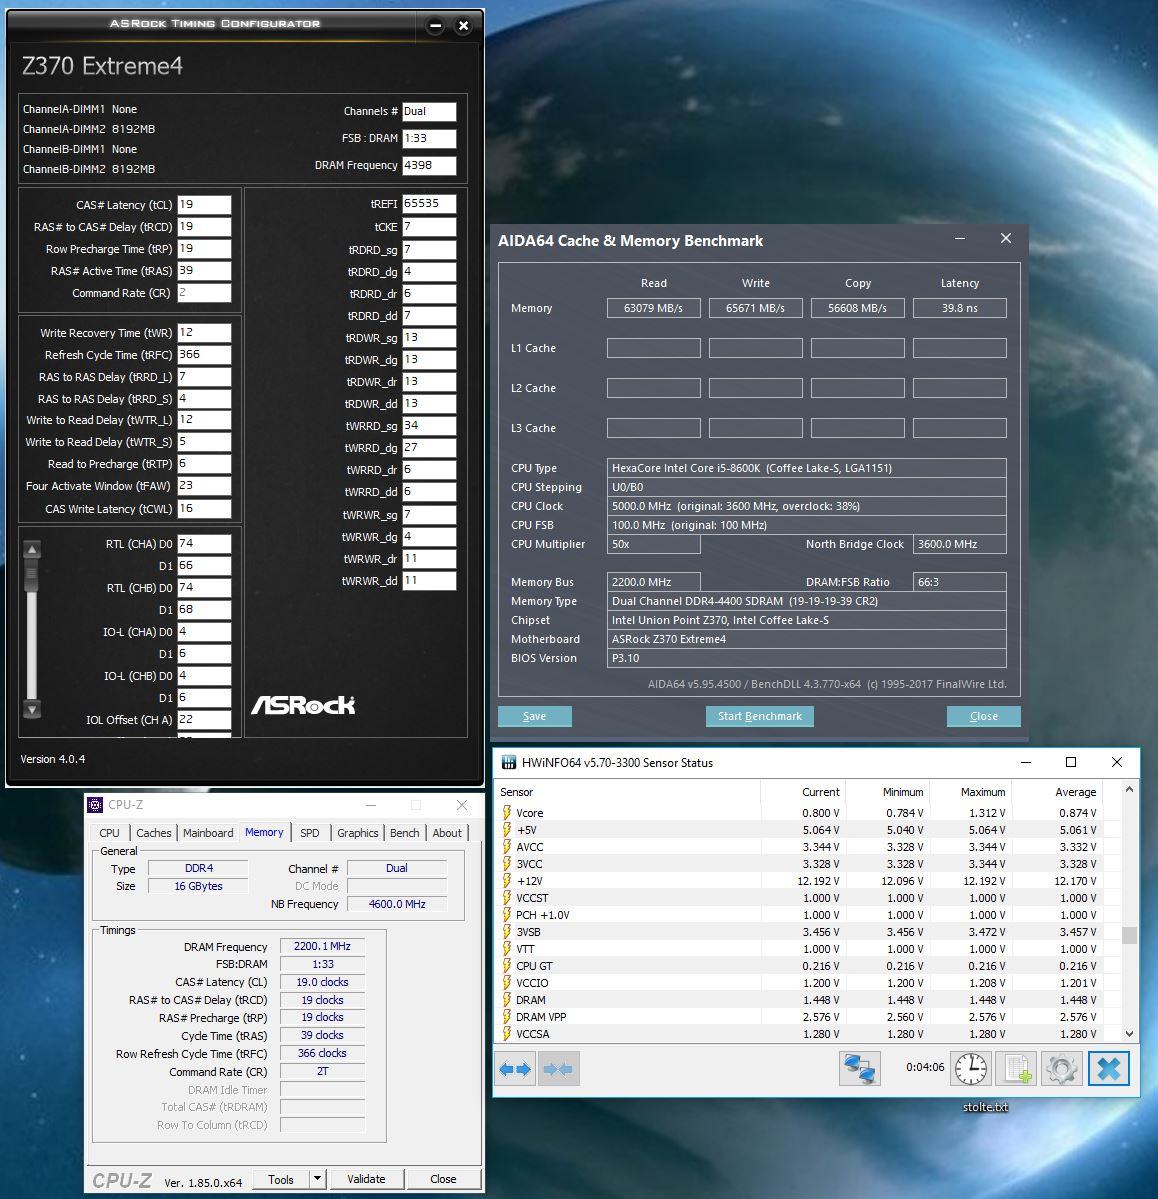Click HWiNFO expand sensor columns arrows icon

[x=516, y=1068]
